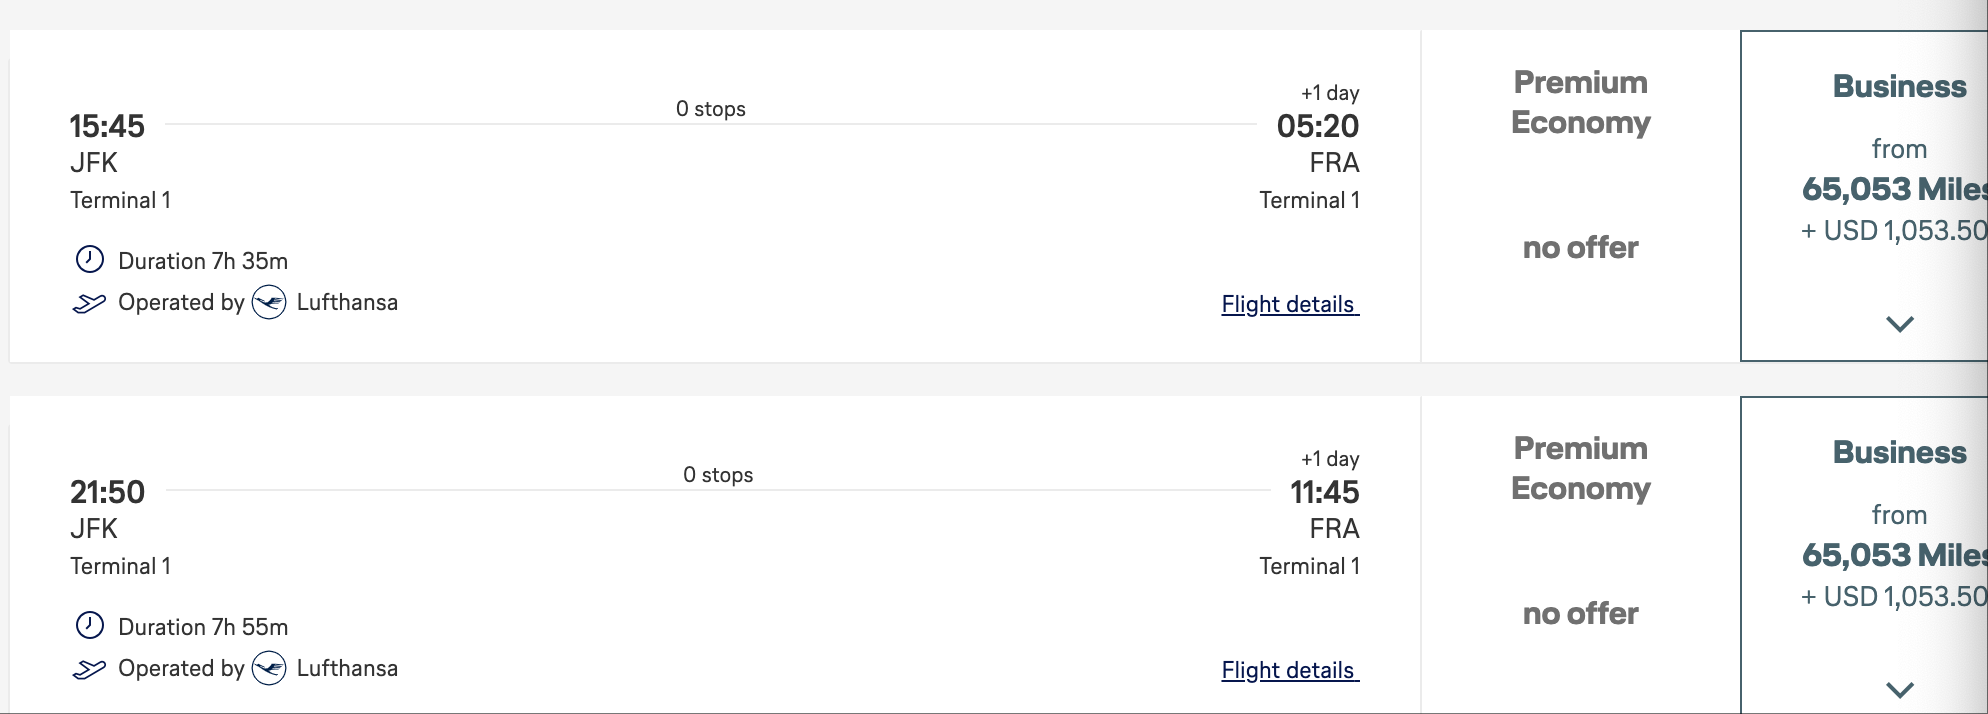The height and width of the screenshot is (714, 1988).
Task: Expand Business fare chevron for the 15:45 flight
Action: [x=1899, y=324]
